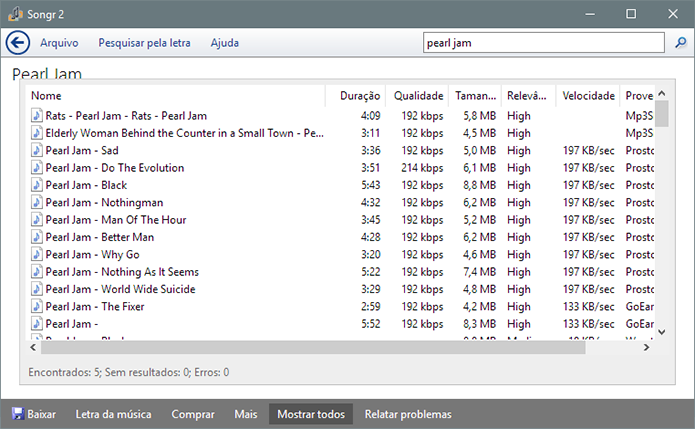Click the list scroll down arrow

[x=662, y=332]
